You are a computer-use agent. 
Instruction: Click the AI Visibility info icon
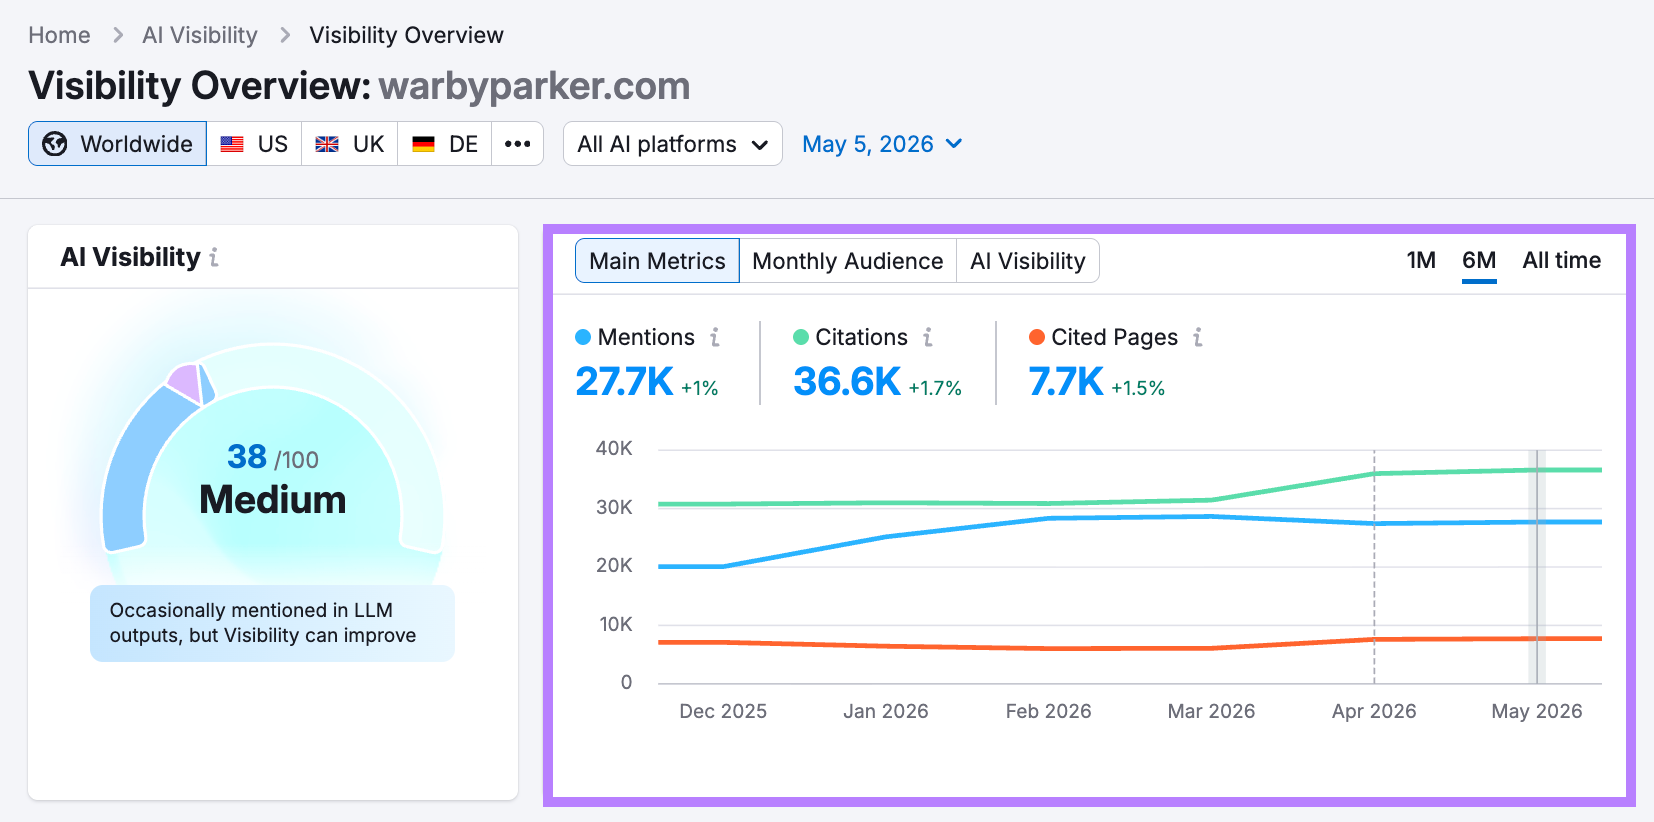point(214,258)
